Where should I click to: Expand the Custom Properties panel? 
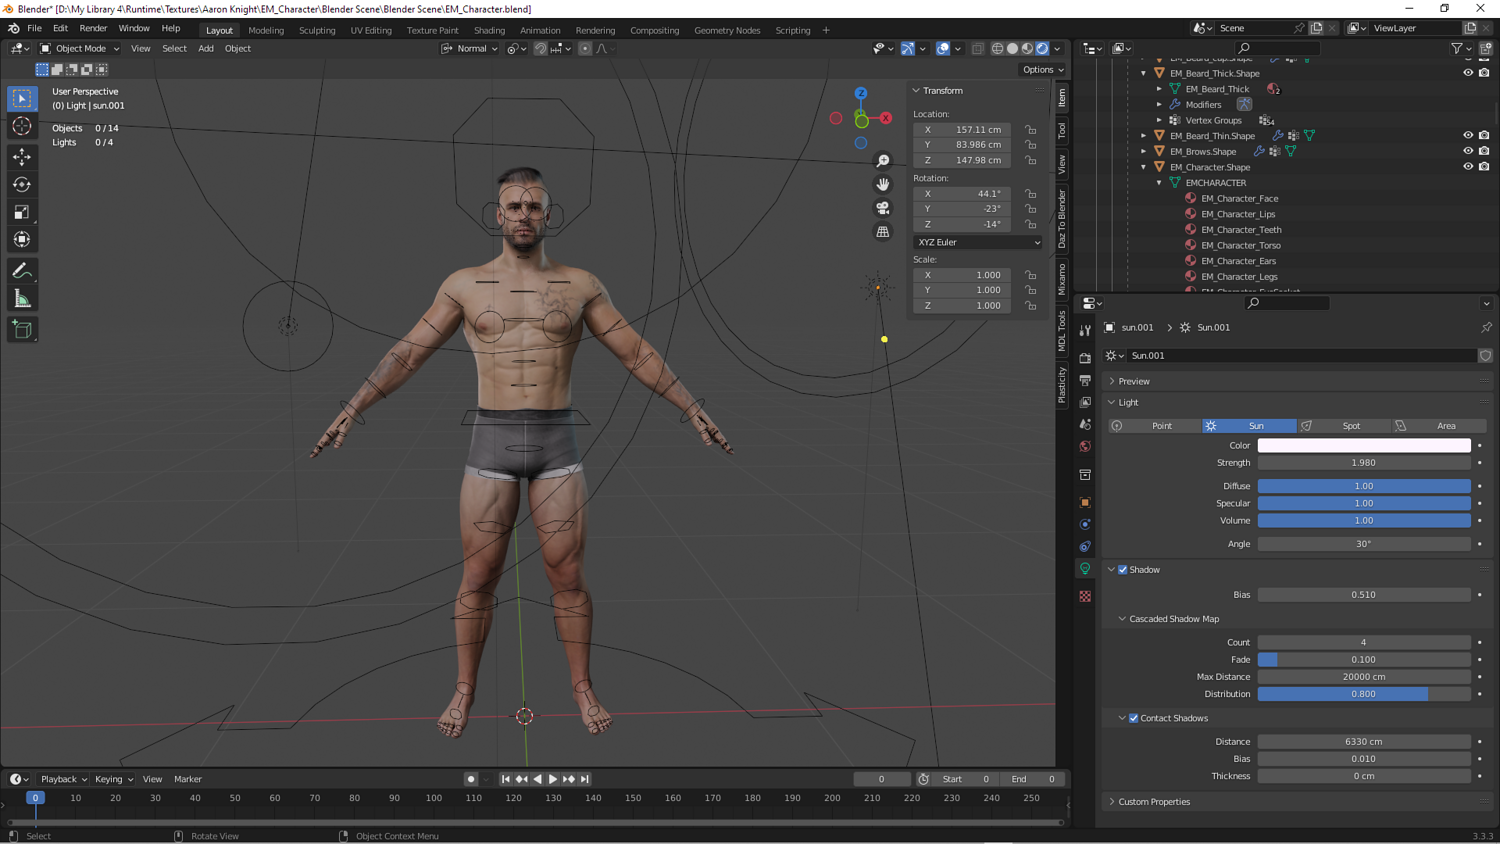tap(1154, 802)
